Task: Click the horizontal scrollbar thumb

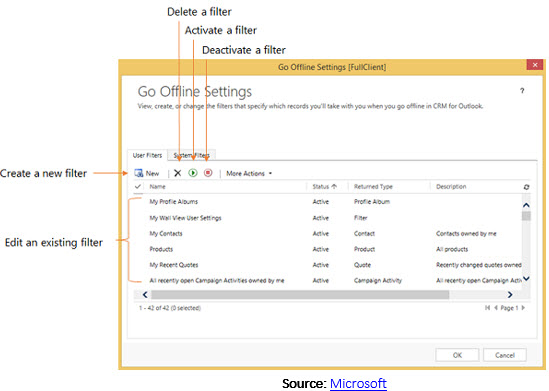Action: click(300, 295)
